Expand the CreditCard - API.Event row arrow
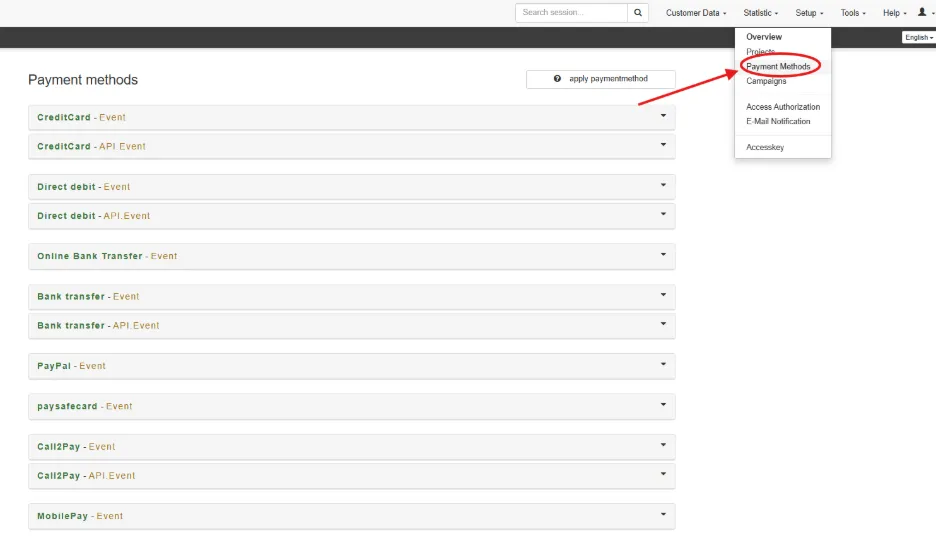The height and width of the screenshot is (537, 936). 663,144
